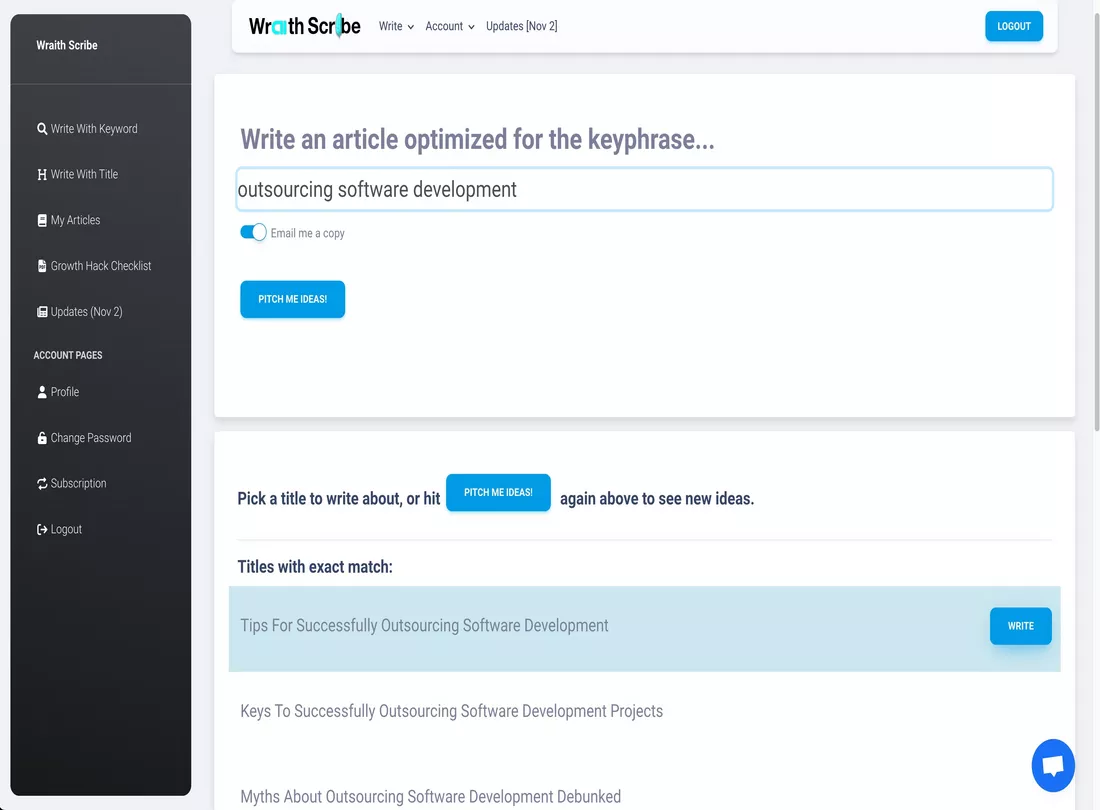Click the Wraith Scribe logo
1100x810 pixels.
[x=304, y=27]
